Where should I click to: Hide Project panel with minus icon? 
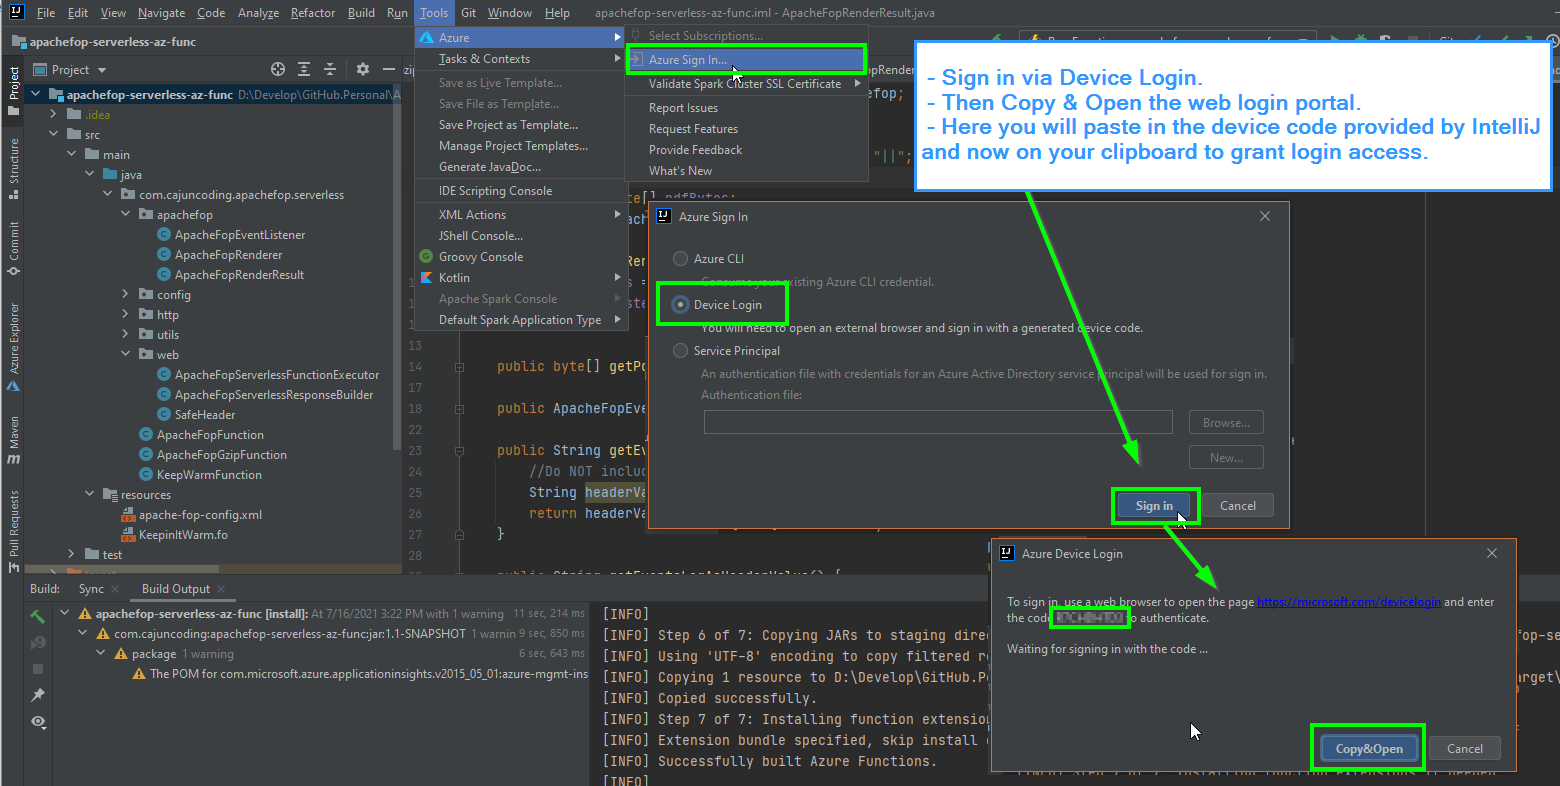[x=387, y=69]
